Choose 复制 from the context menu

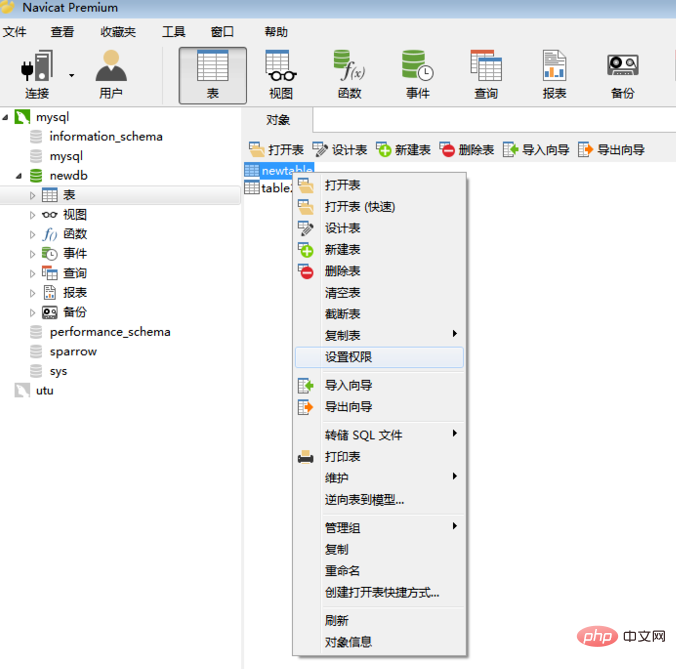click(379, 549)
